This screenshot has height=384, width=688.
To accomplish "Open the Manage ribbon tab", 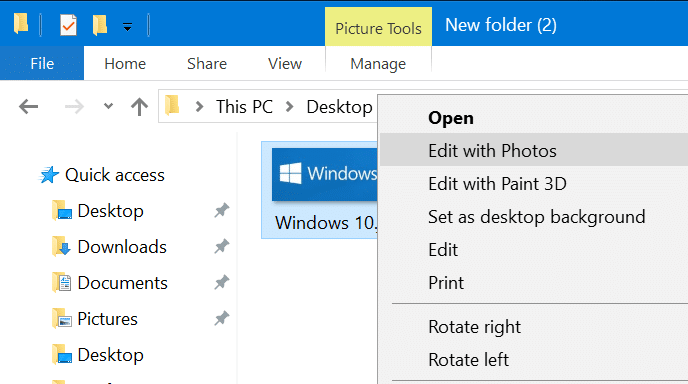I will pyautogui.click(x=378, y=64).
